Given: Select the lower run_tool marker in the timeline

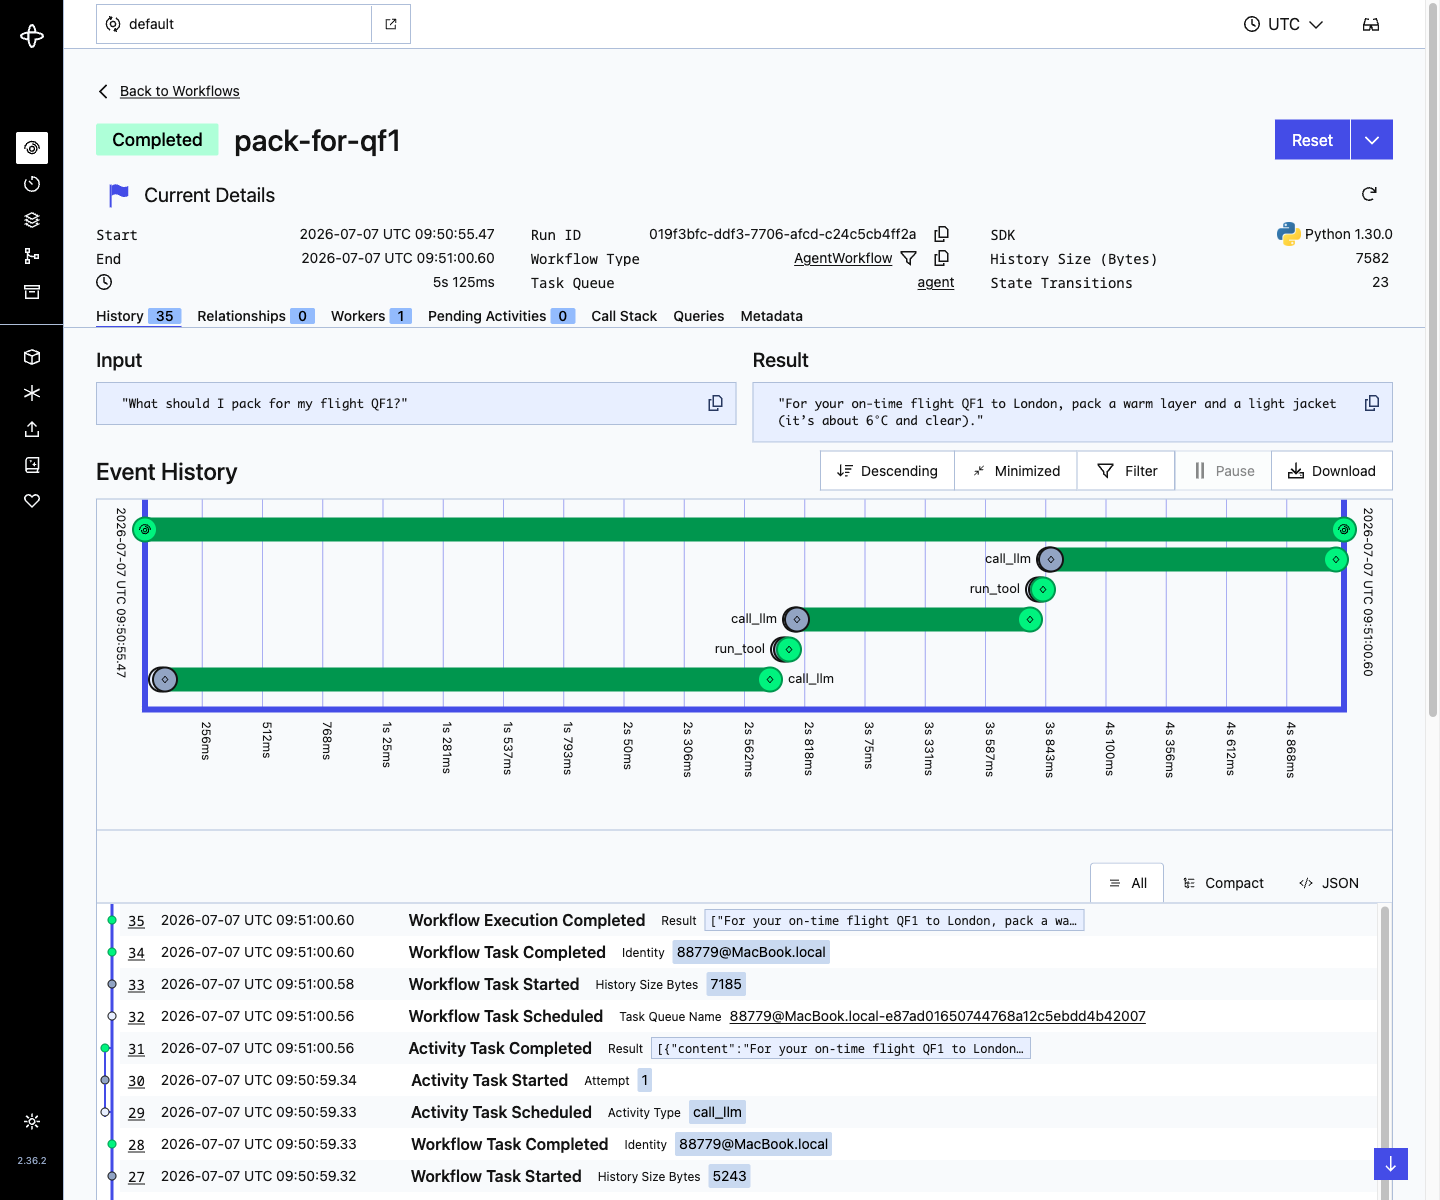Looking at the screenshot, I should [787, 649].
